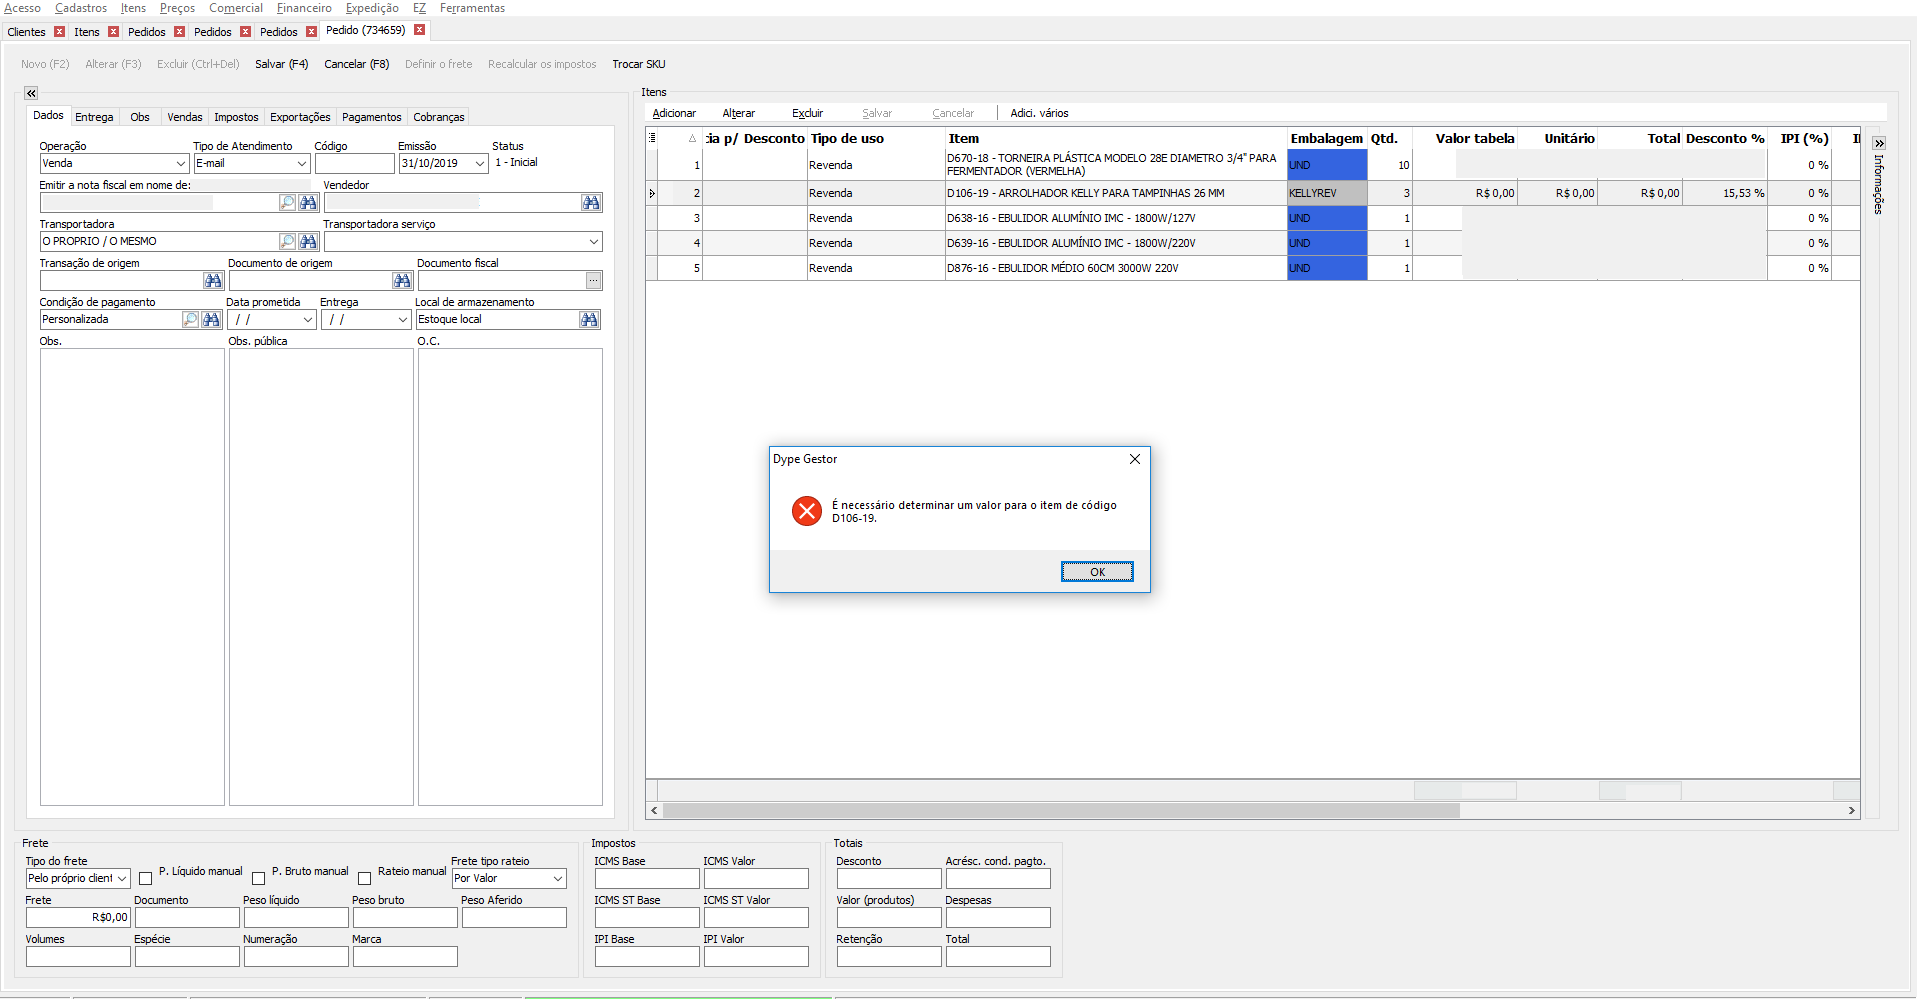1917x999 pixels.
Task: Click the grid column chooser icon
Action: (652, 138)
